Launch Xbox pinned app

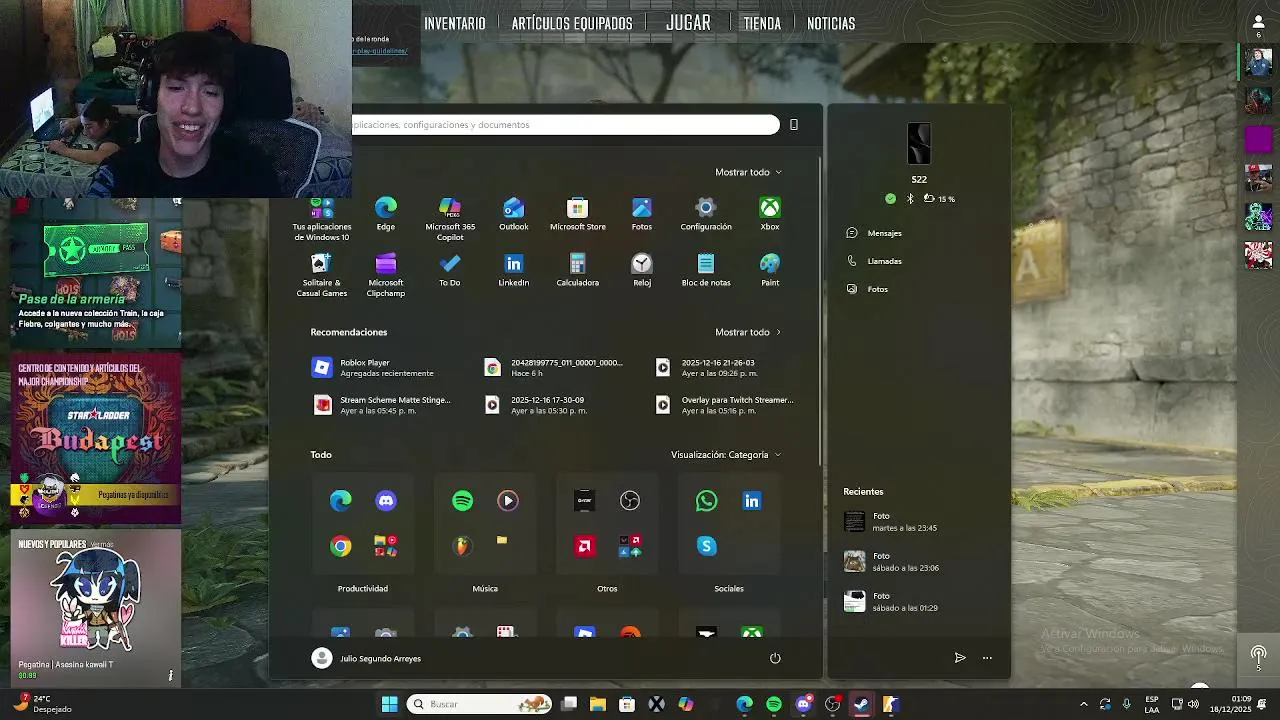pos(769,214)
